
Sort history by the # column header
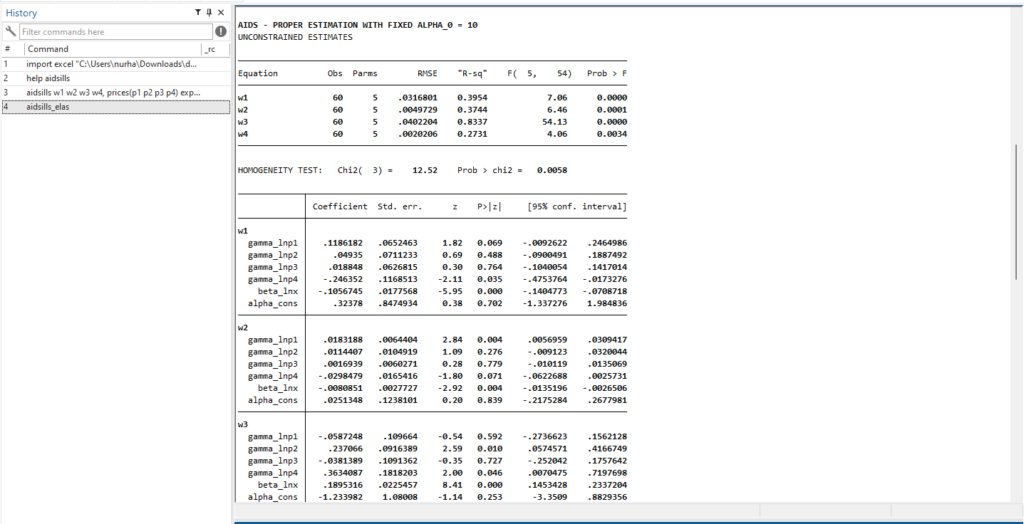pos(8,49)
